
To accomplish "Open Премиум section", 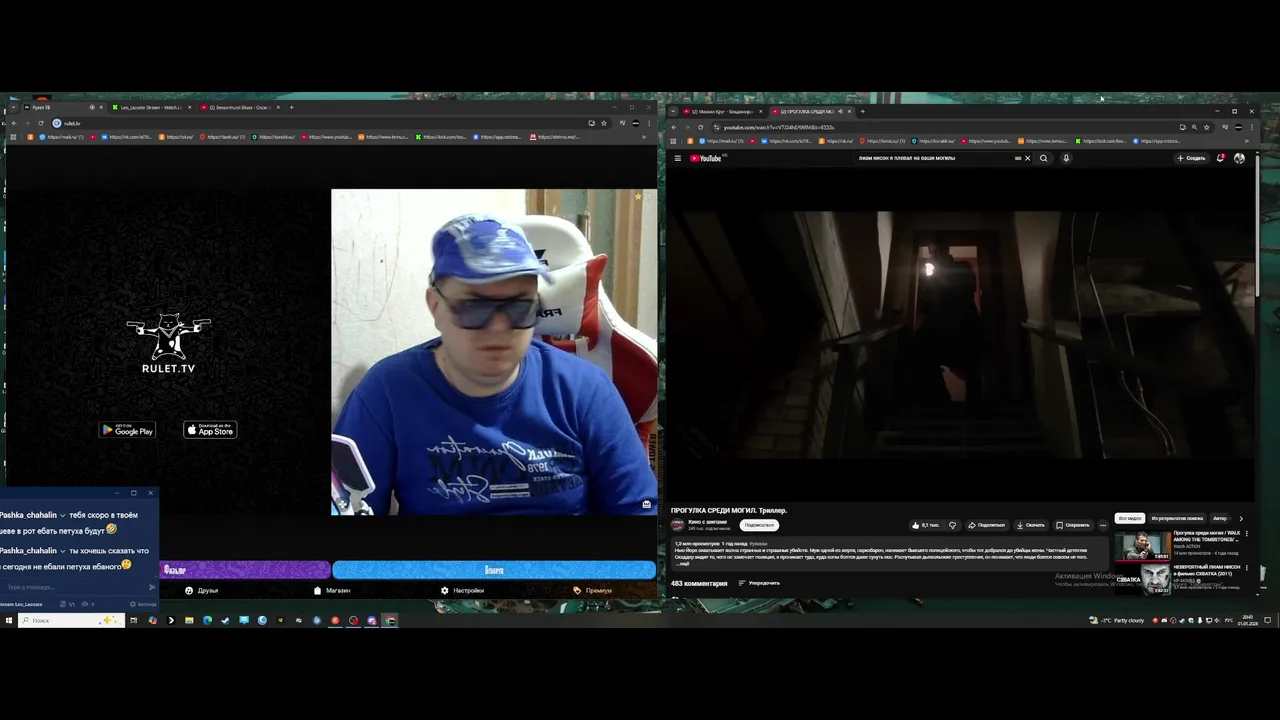I will (592, 591).
